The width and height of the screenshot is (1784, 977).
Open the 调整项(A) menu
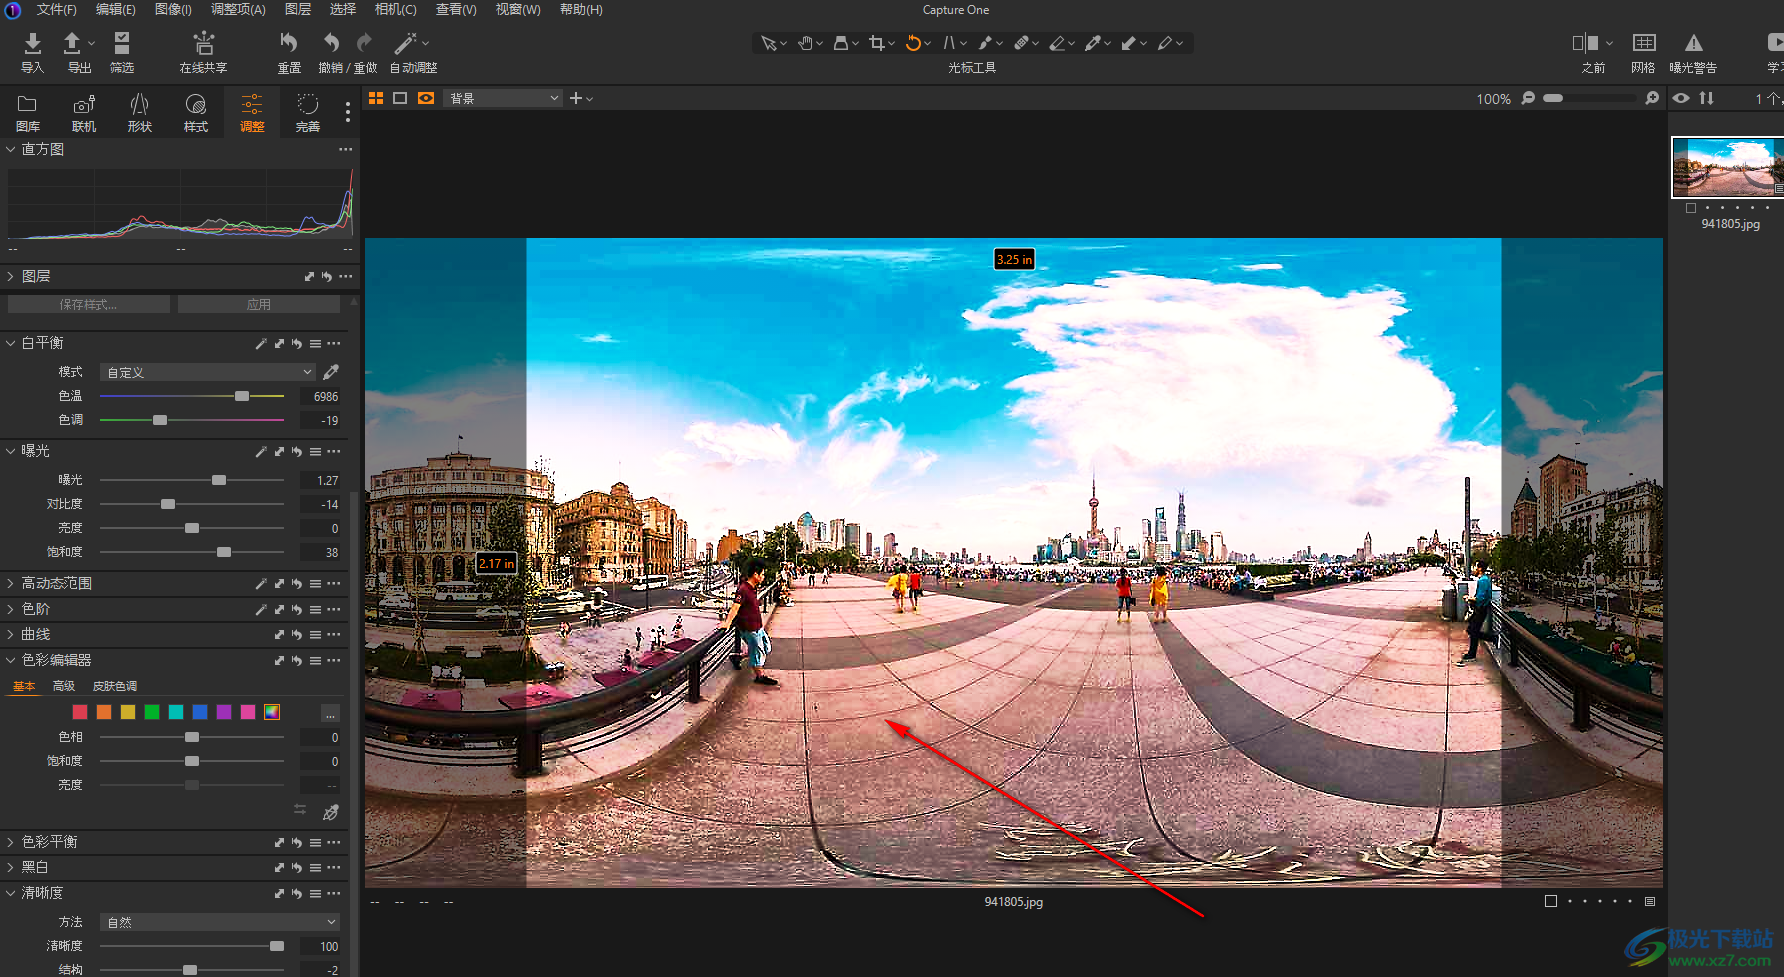[238, 9]
